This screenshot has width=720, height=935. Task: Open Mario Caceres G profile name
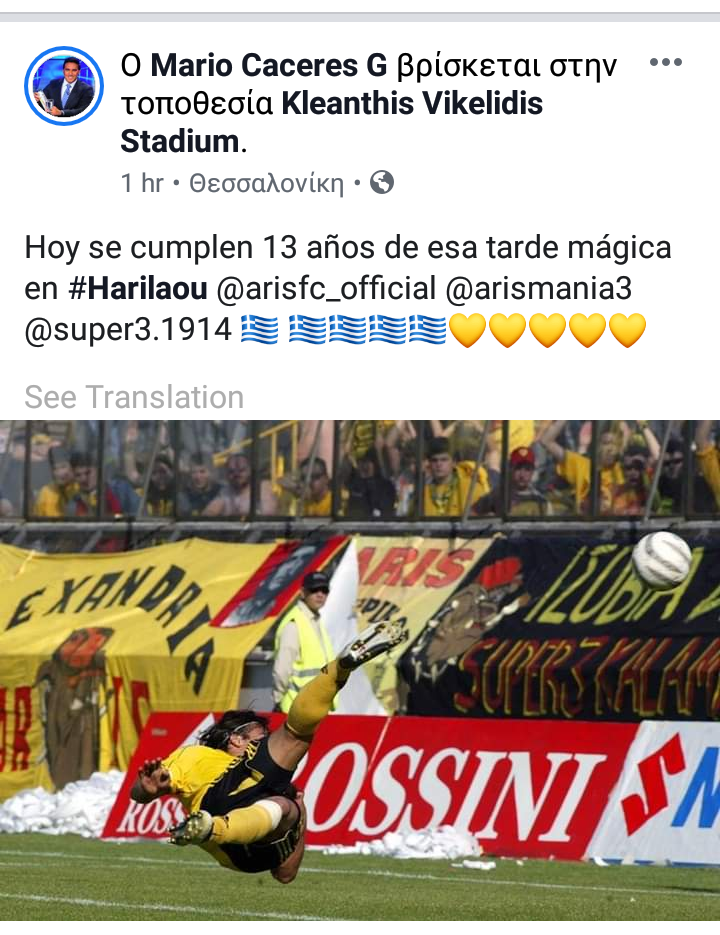269,65
